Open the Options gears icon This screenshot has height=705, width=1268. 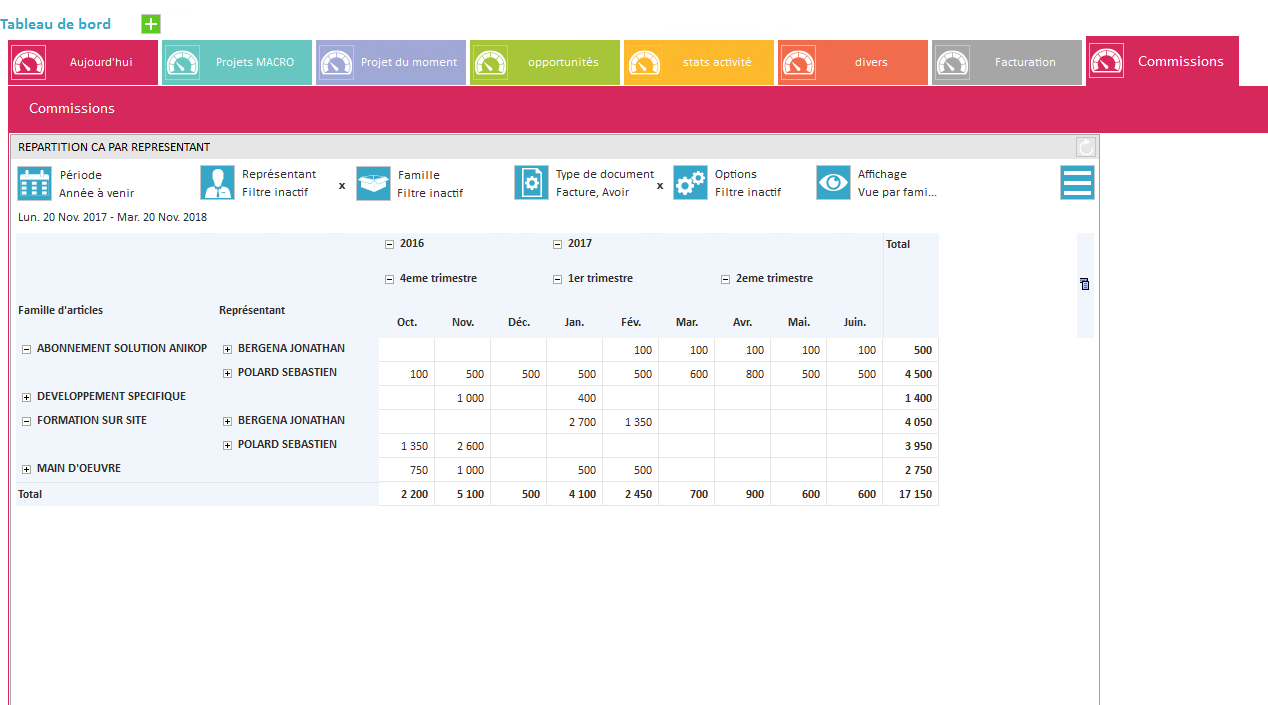tap(690, 183)
